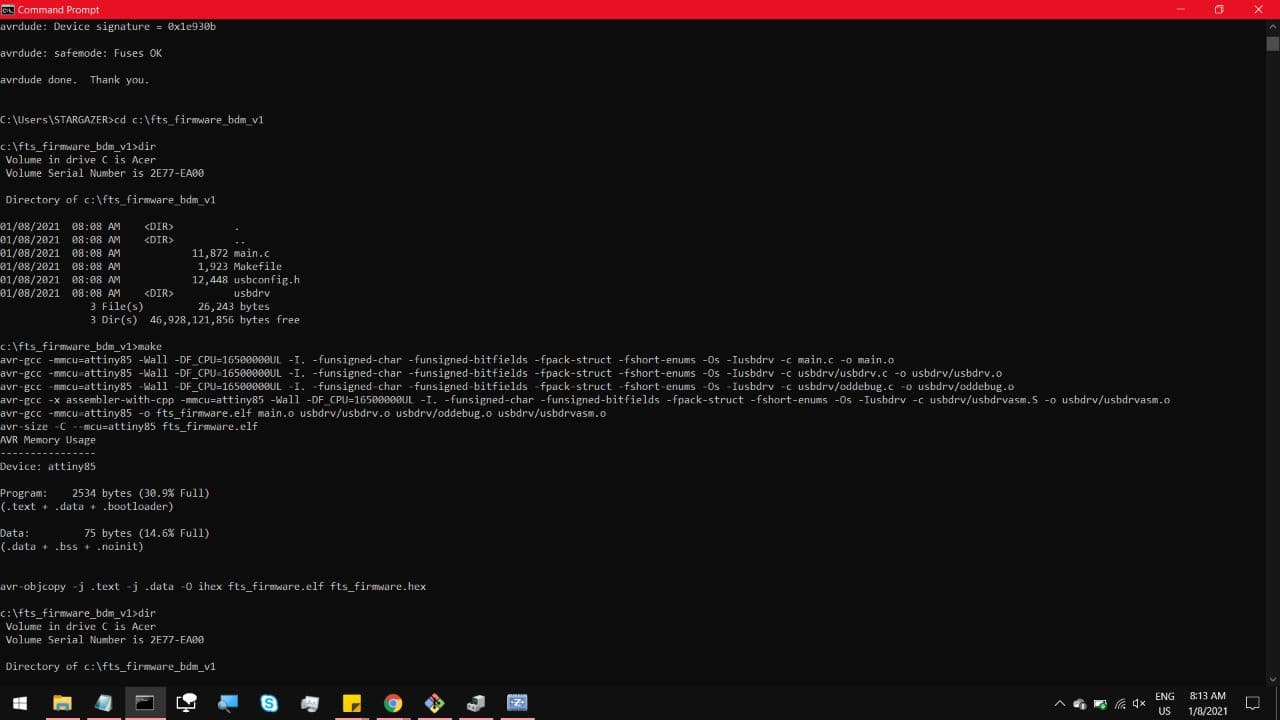Change the ENG US input language
Viewport: 1280px width, 720px height.
point(1165,703)
